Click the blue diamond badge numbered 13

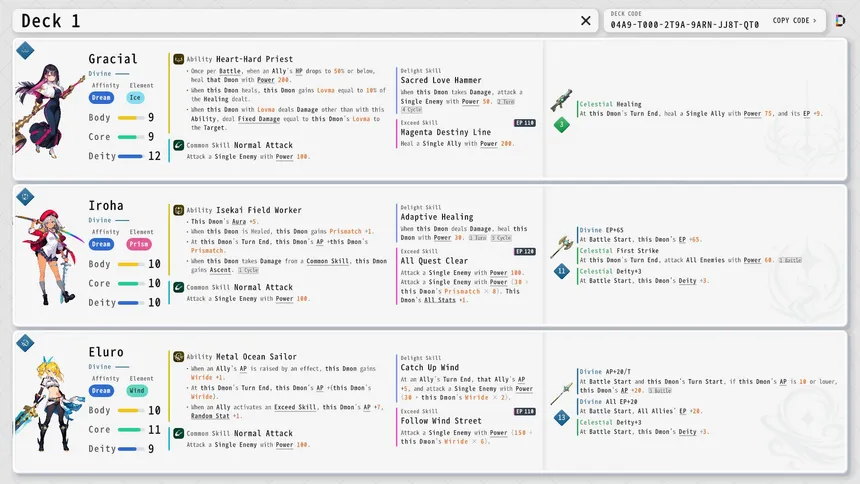pos(562,418)
